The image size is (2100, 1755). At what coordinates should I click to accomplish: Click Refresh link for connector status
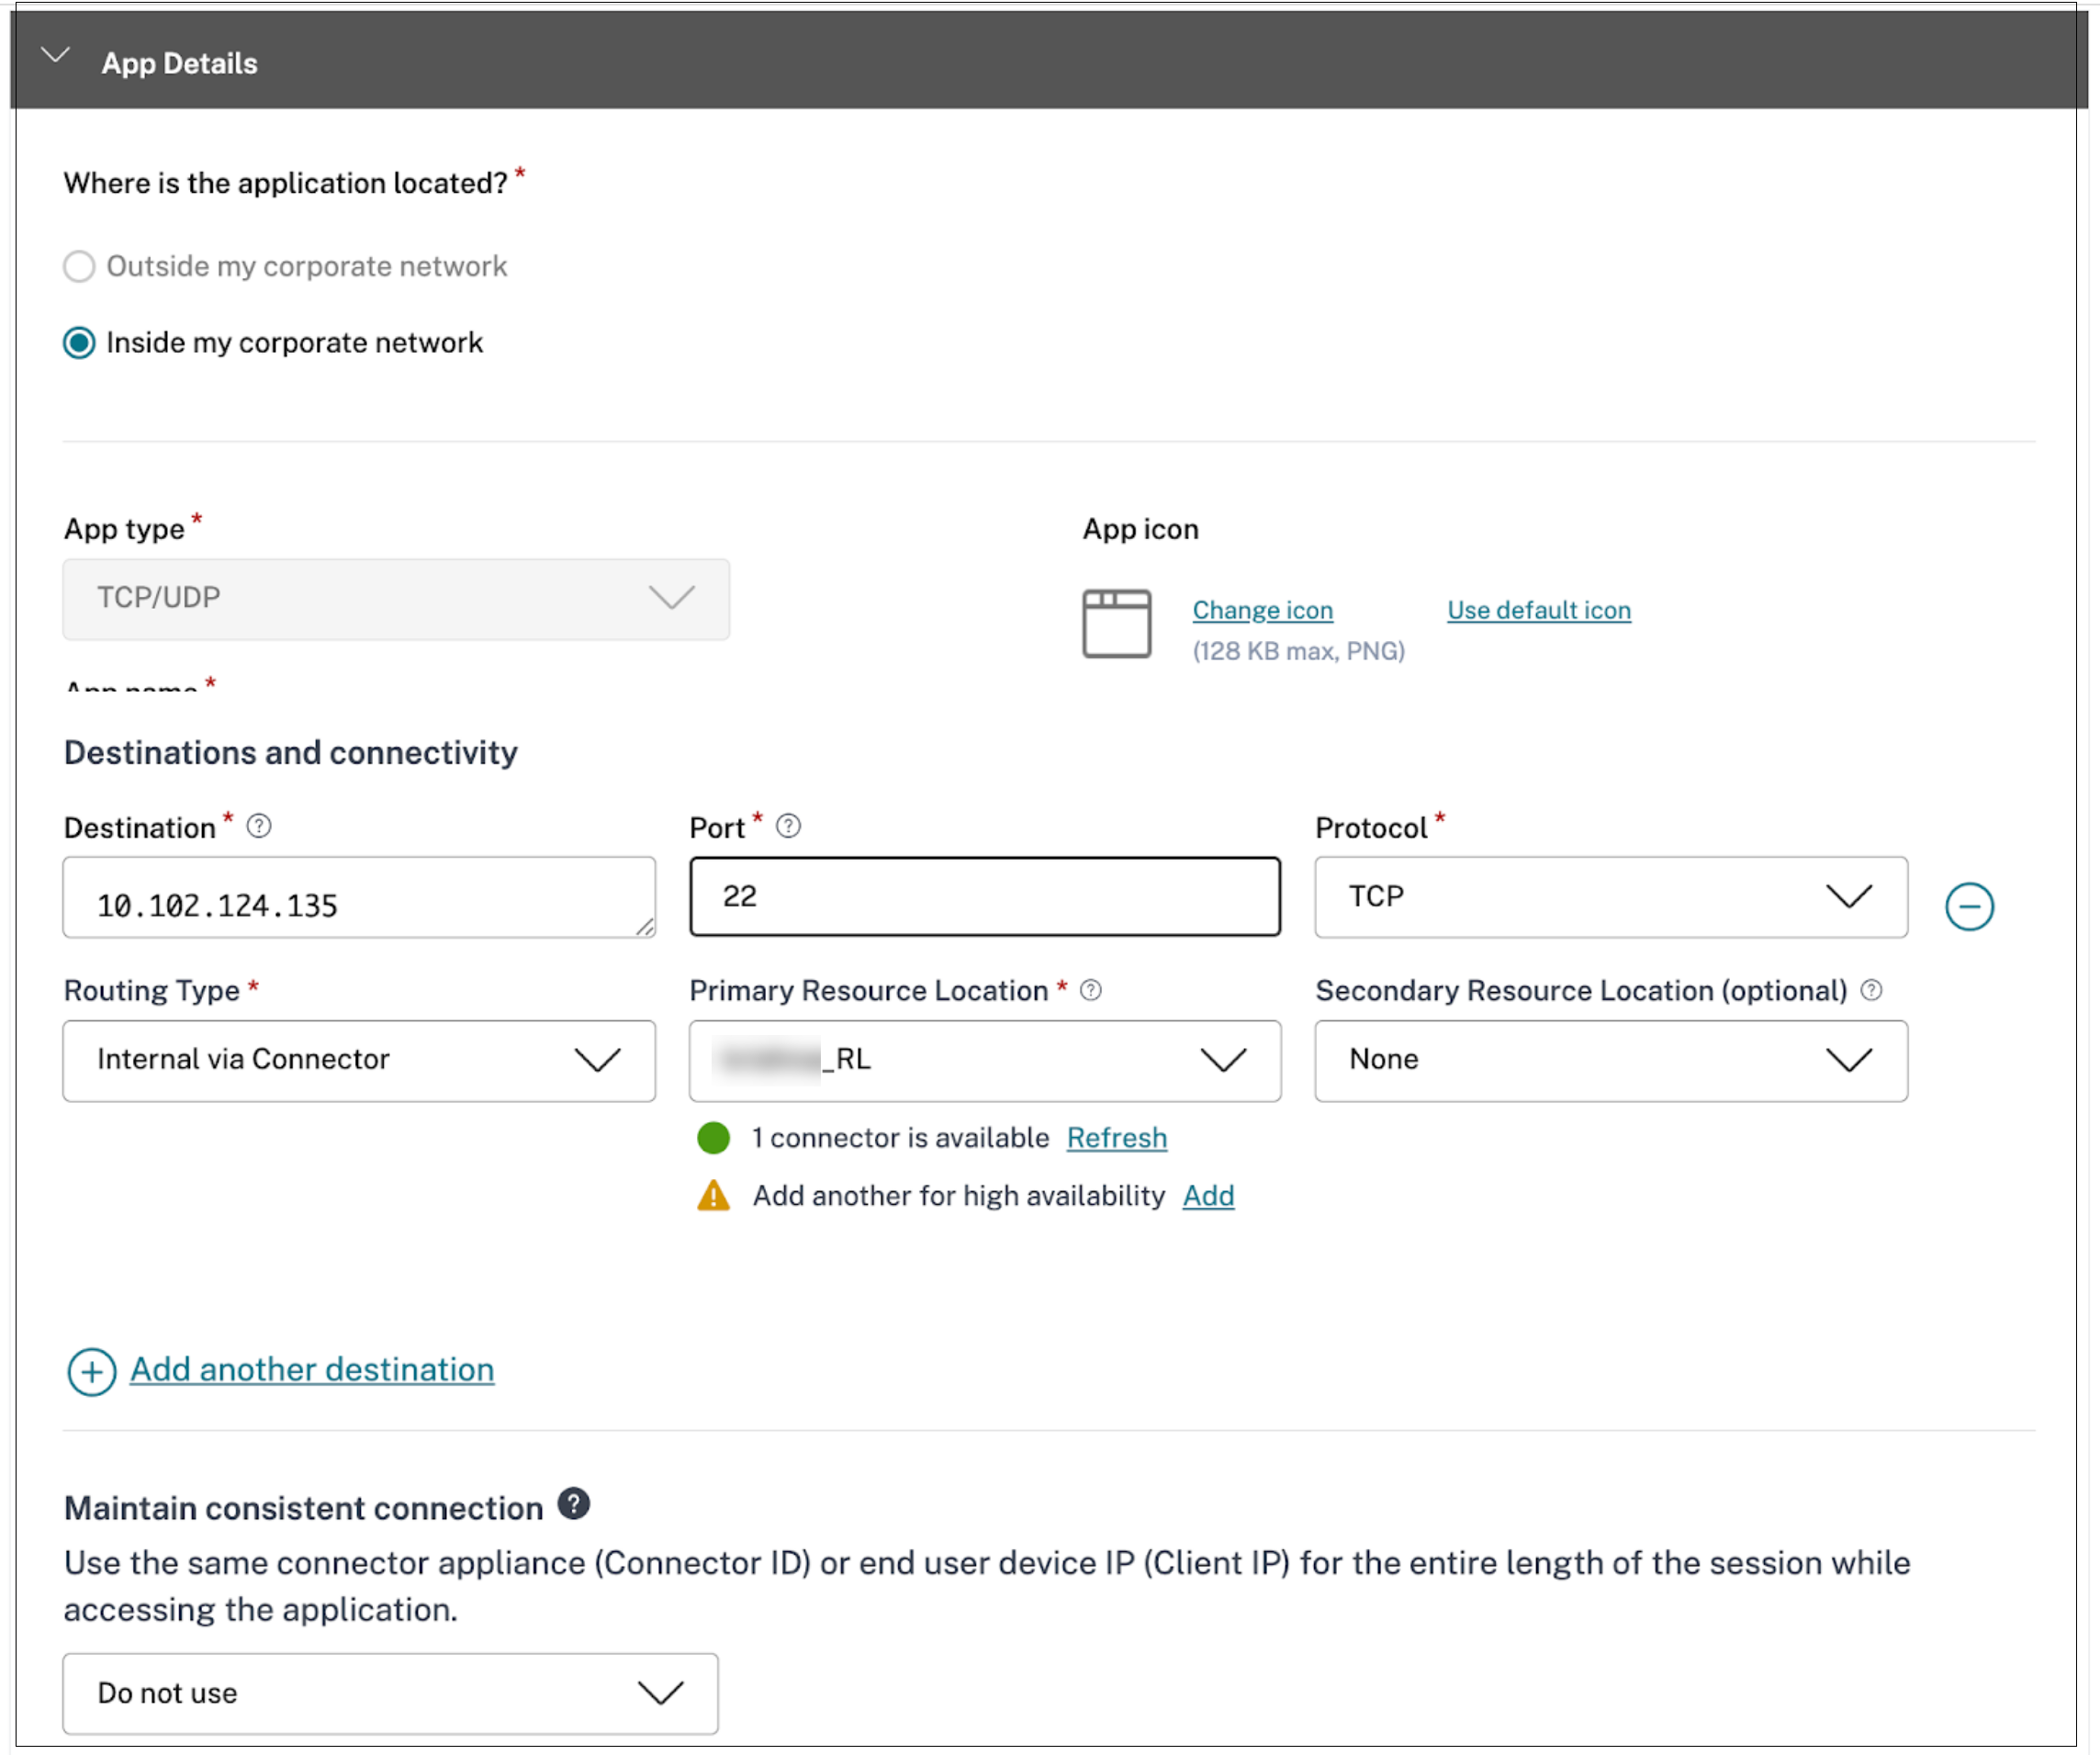point(1116,1138)
